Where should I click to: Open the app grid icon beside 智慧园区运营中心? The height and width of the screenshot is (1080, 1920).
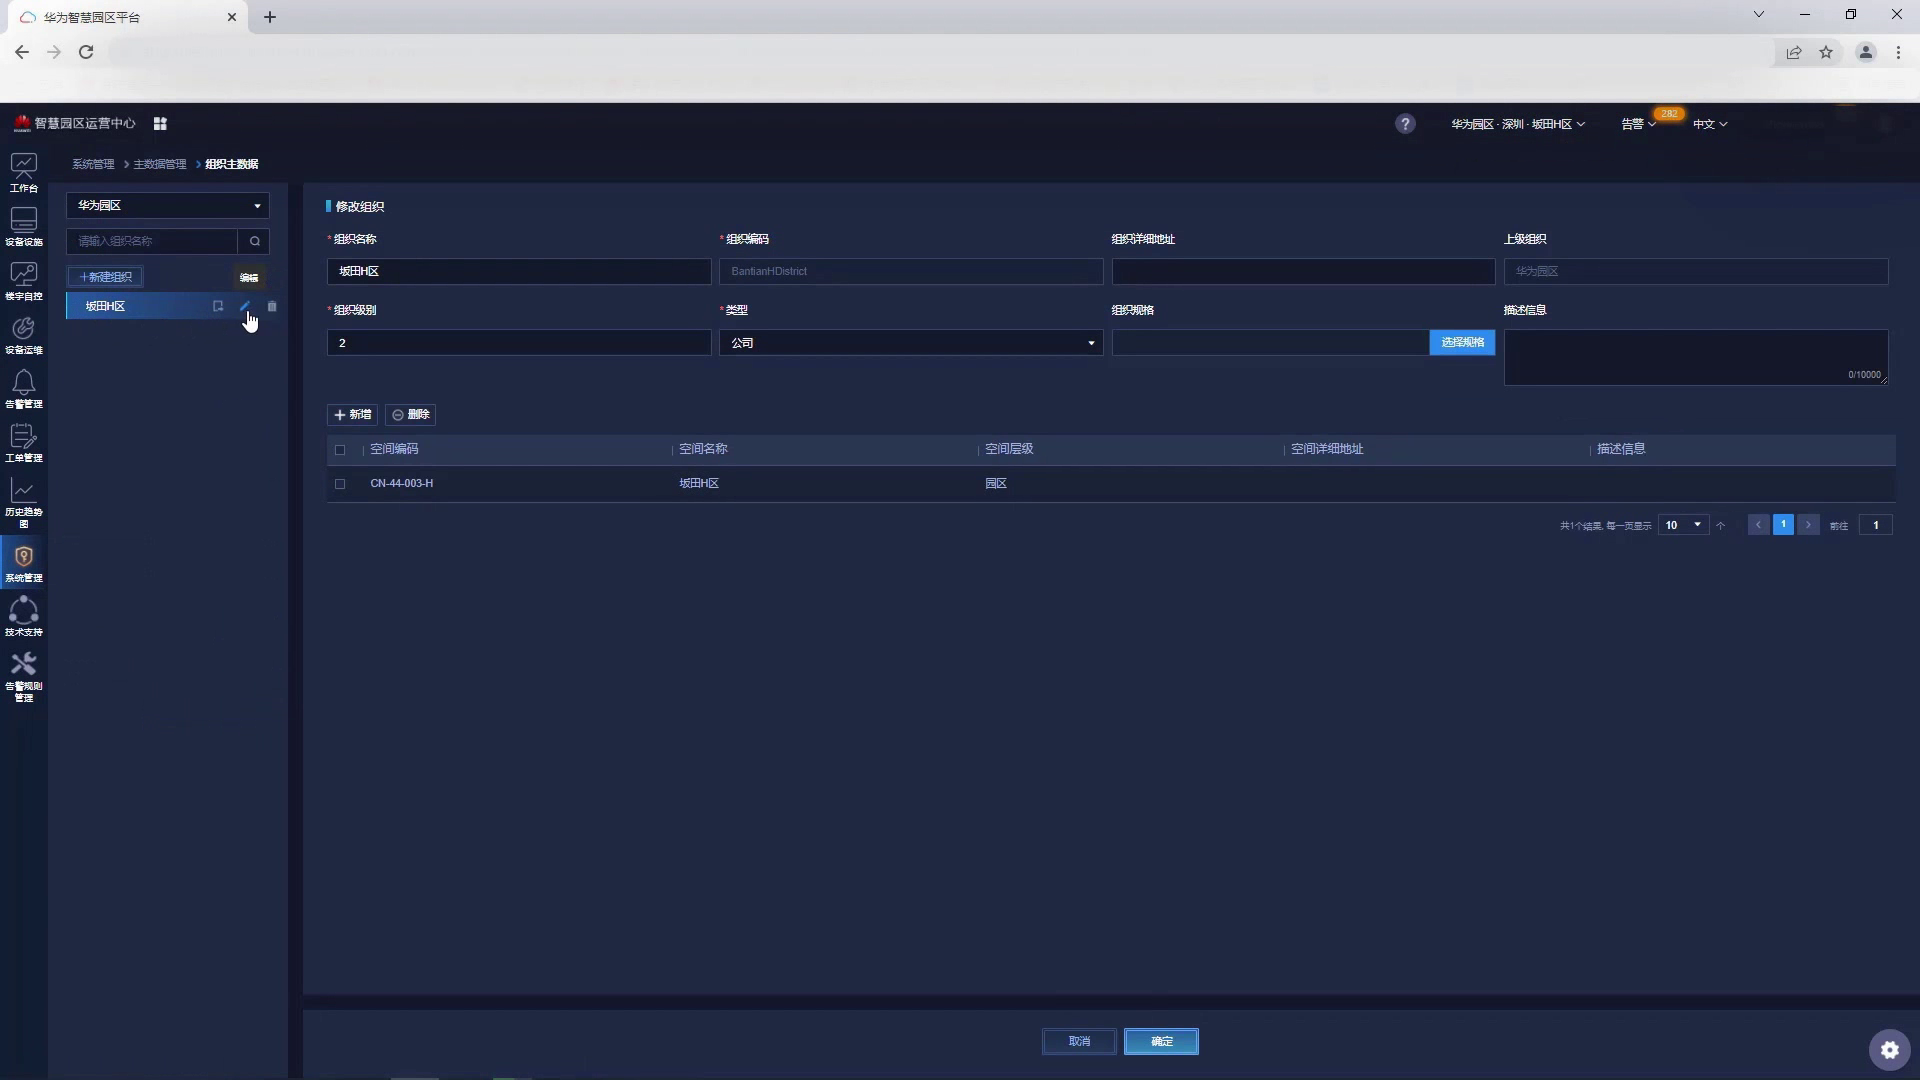coord(160,124)
